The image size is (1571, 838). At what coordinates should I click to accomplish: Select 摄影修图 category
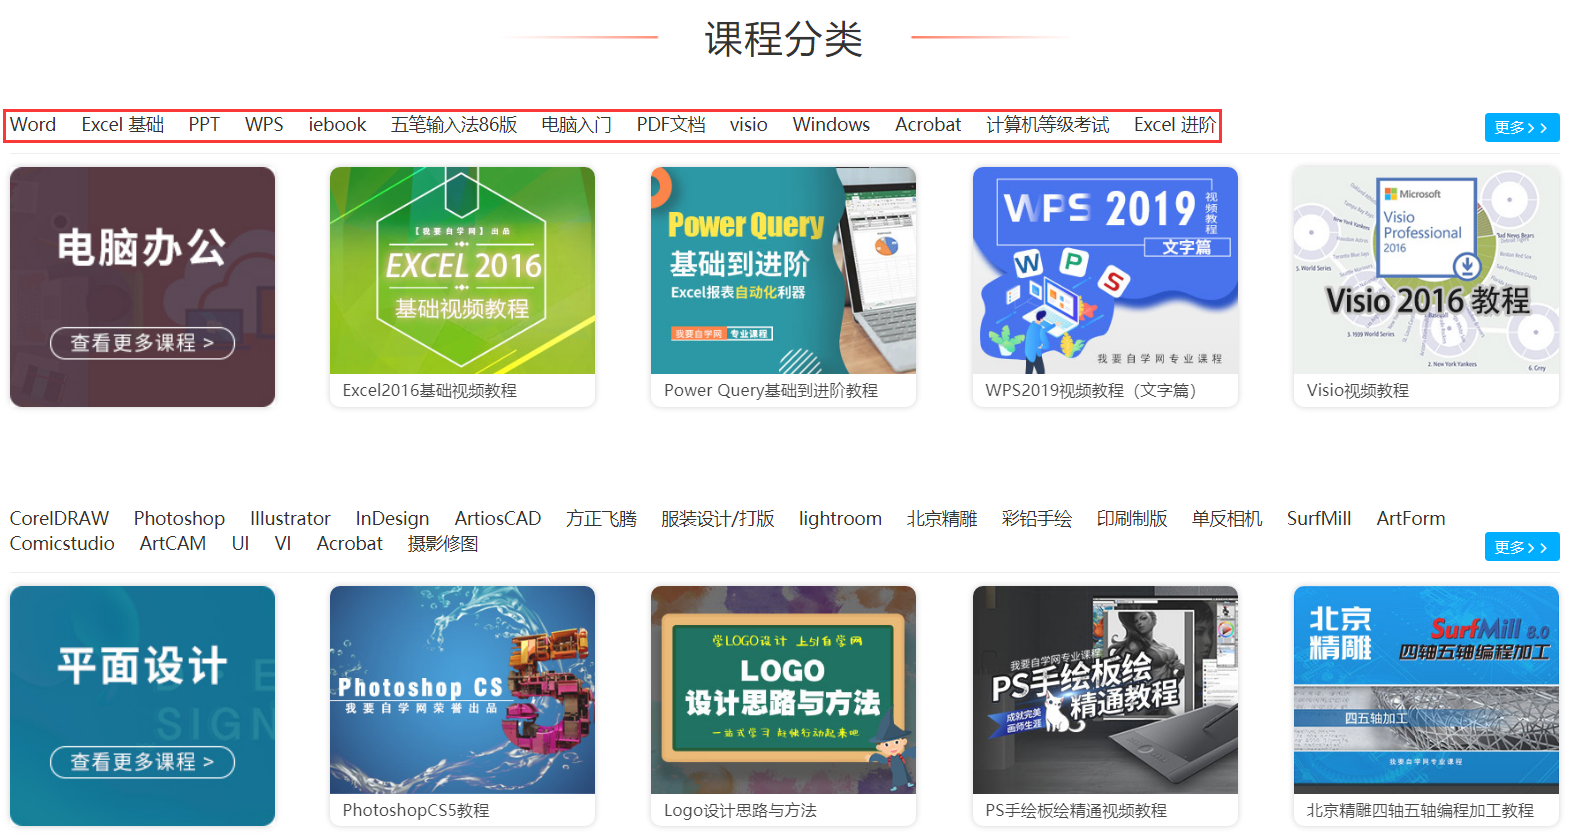pyautogui.click(x=443, y=543)
